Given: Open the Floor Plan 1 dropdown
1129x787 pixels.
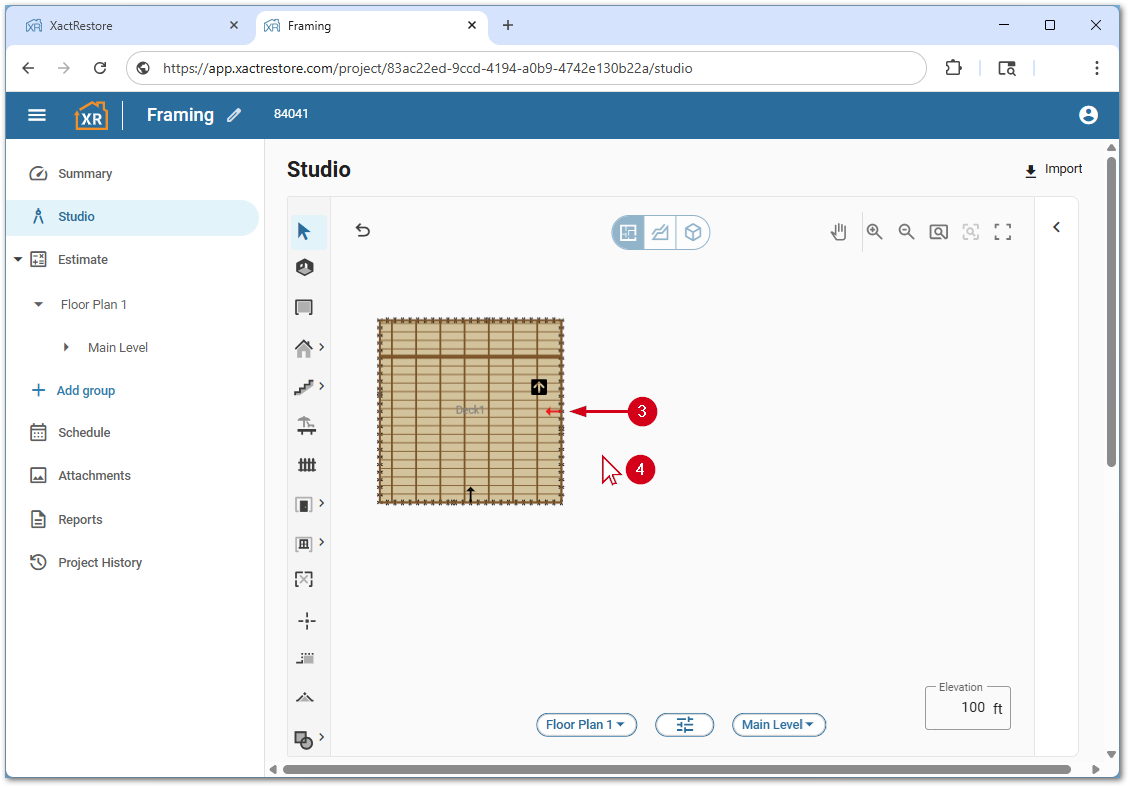Looking at the screenshot, I should (x=586, y=725).
